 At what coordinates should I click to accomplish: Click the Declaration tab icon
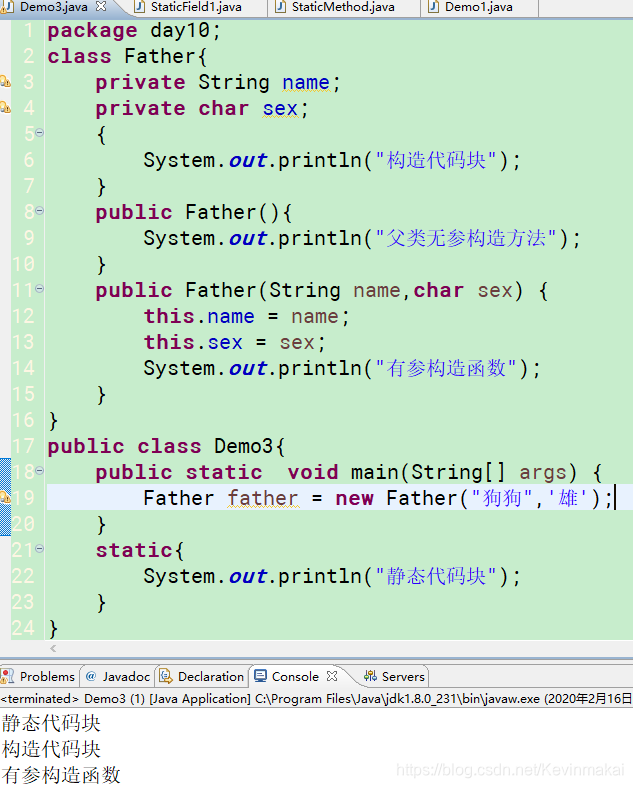tap(165, 676)
